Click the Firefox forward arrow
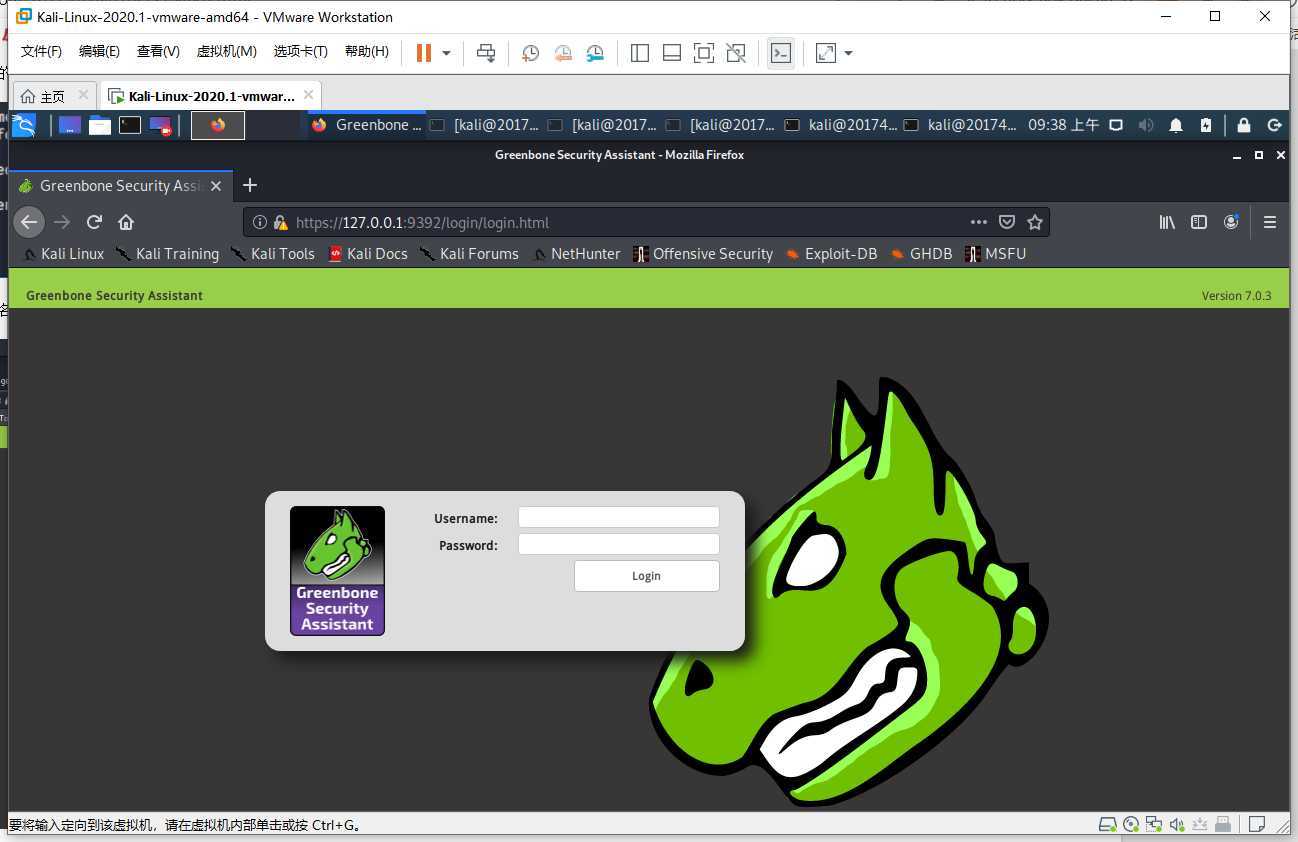The width and height of the screenshot is (1298, 842). [x=62, y=222]
